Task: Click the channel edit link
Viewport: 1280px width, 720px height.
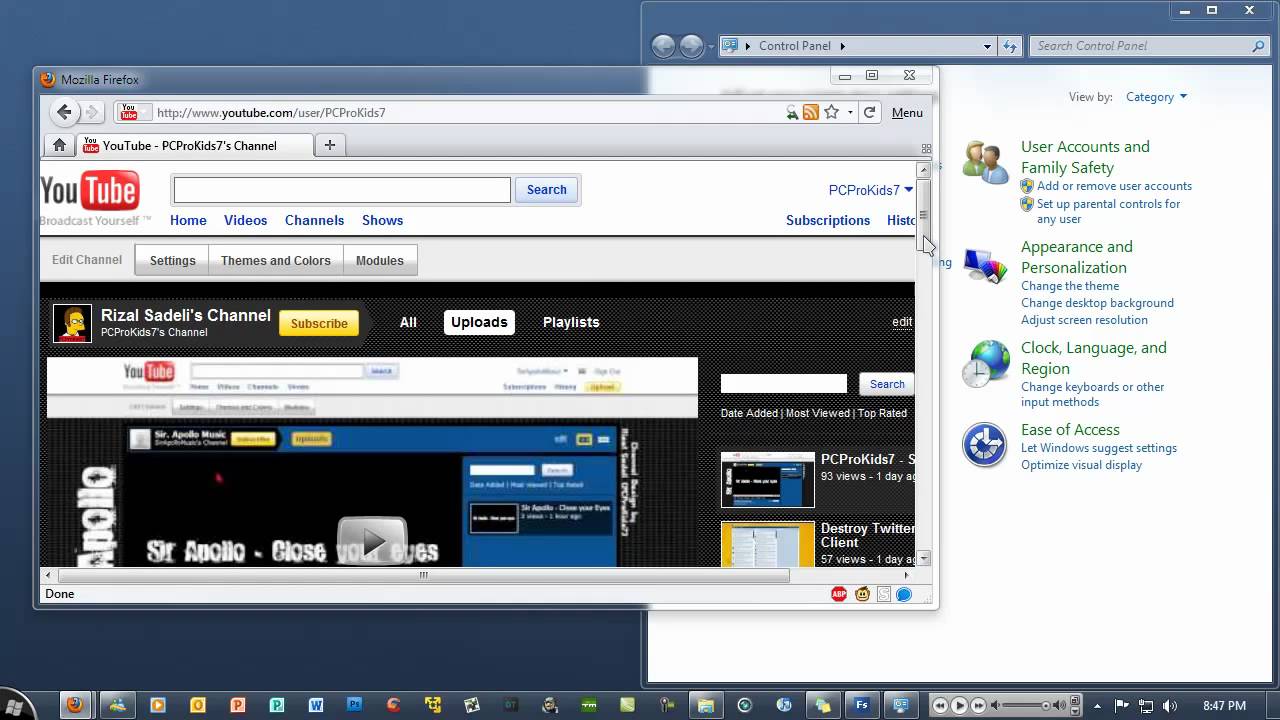Action: 902,322
